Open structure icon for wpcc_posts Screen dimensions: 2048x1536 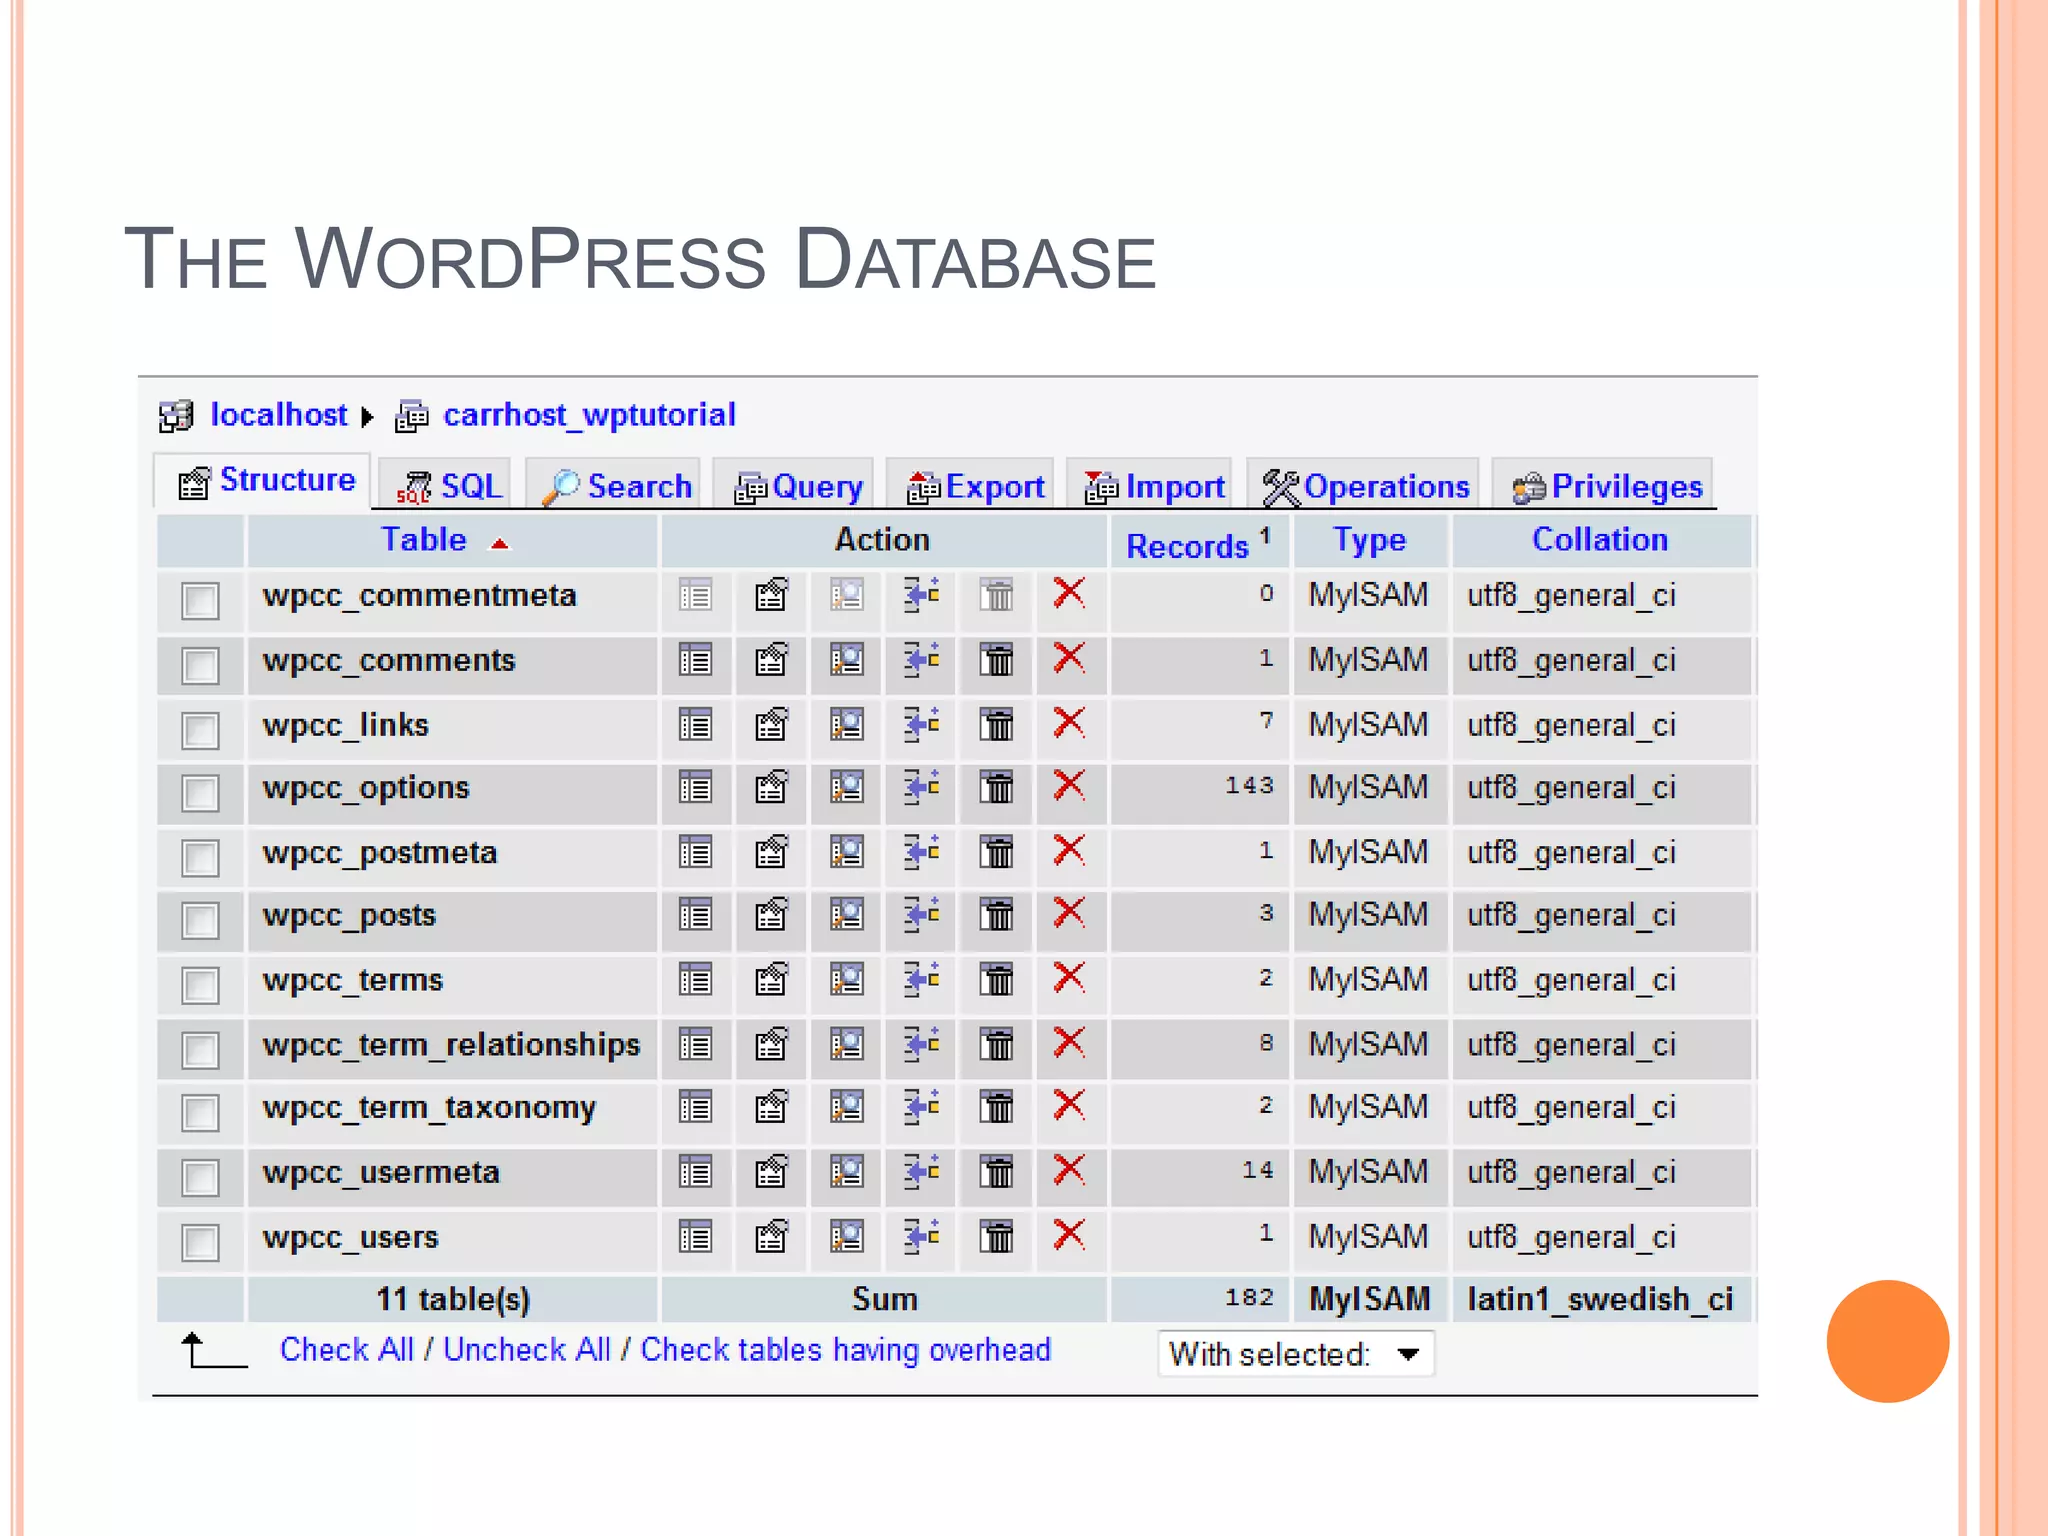point(771,915)
